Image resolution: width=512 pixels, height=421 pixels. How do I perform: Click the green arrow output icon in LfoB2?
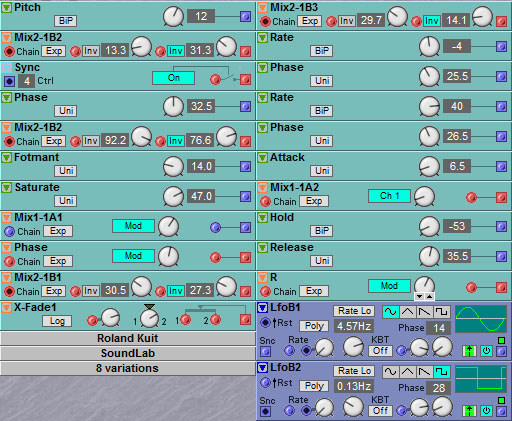click(x=469, y=411)
